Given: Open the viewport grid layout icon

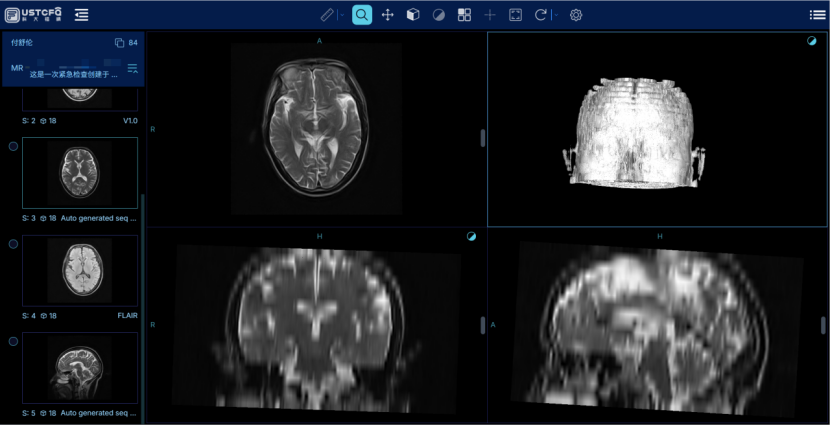Looking at the screenshot, I should 464,15.
